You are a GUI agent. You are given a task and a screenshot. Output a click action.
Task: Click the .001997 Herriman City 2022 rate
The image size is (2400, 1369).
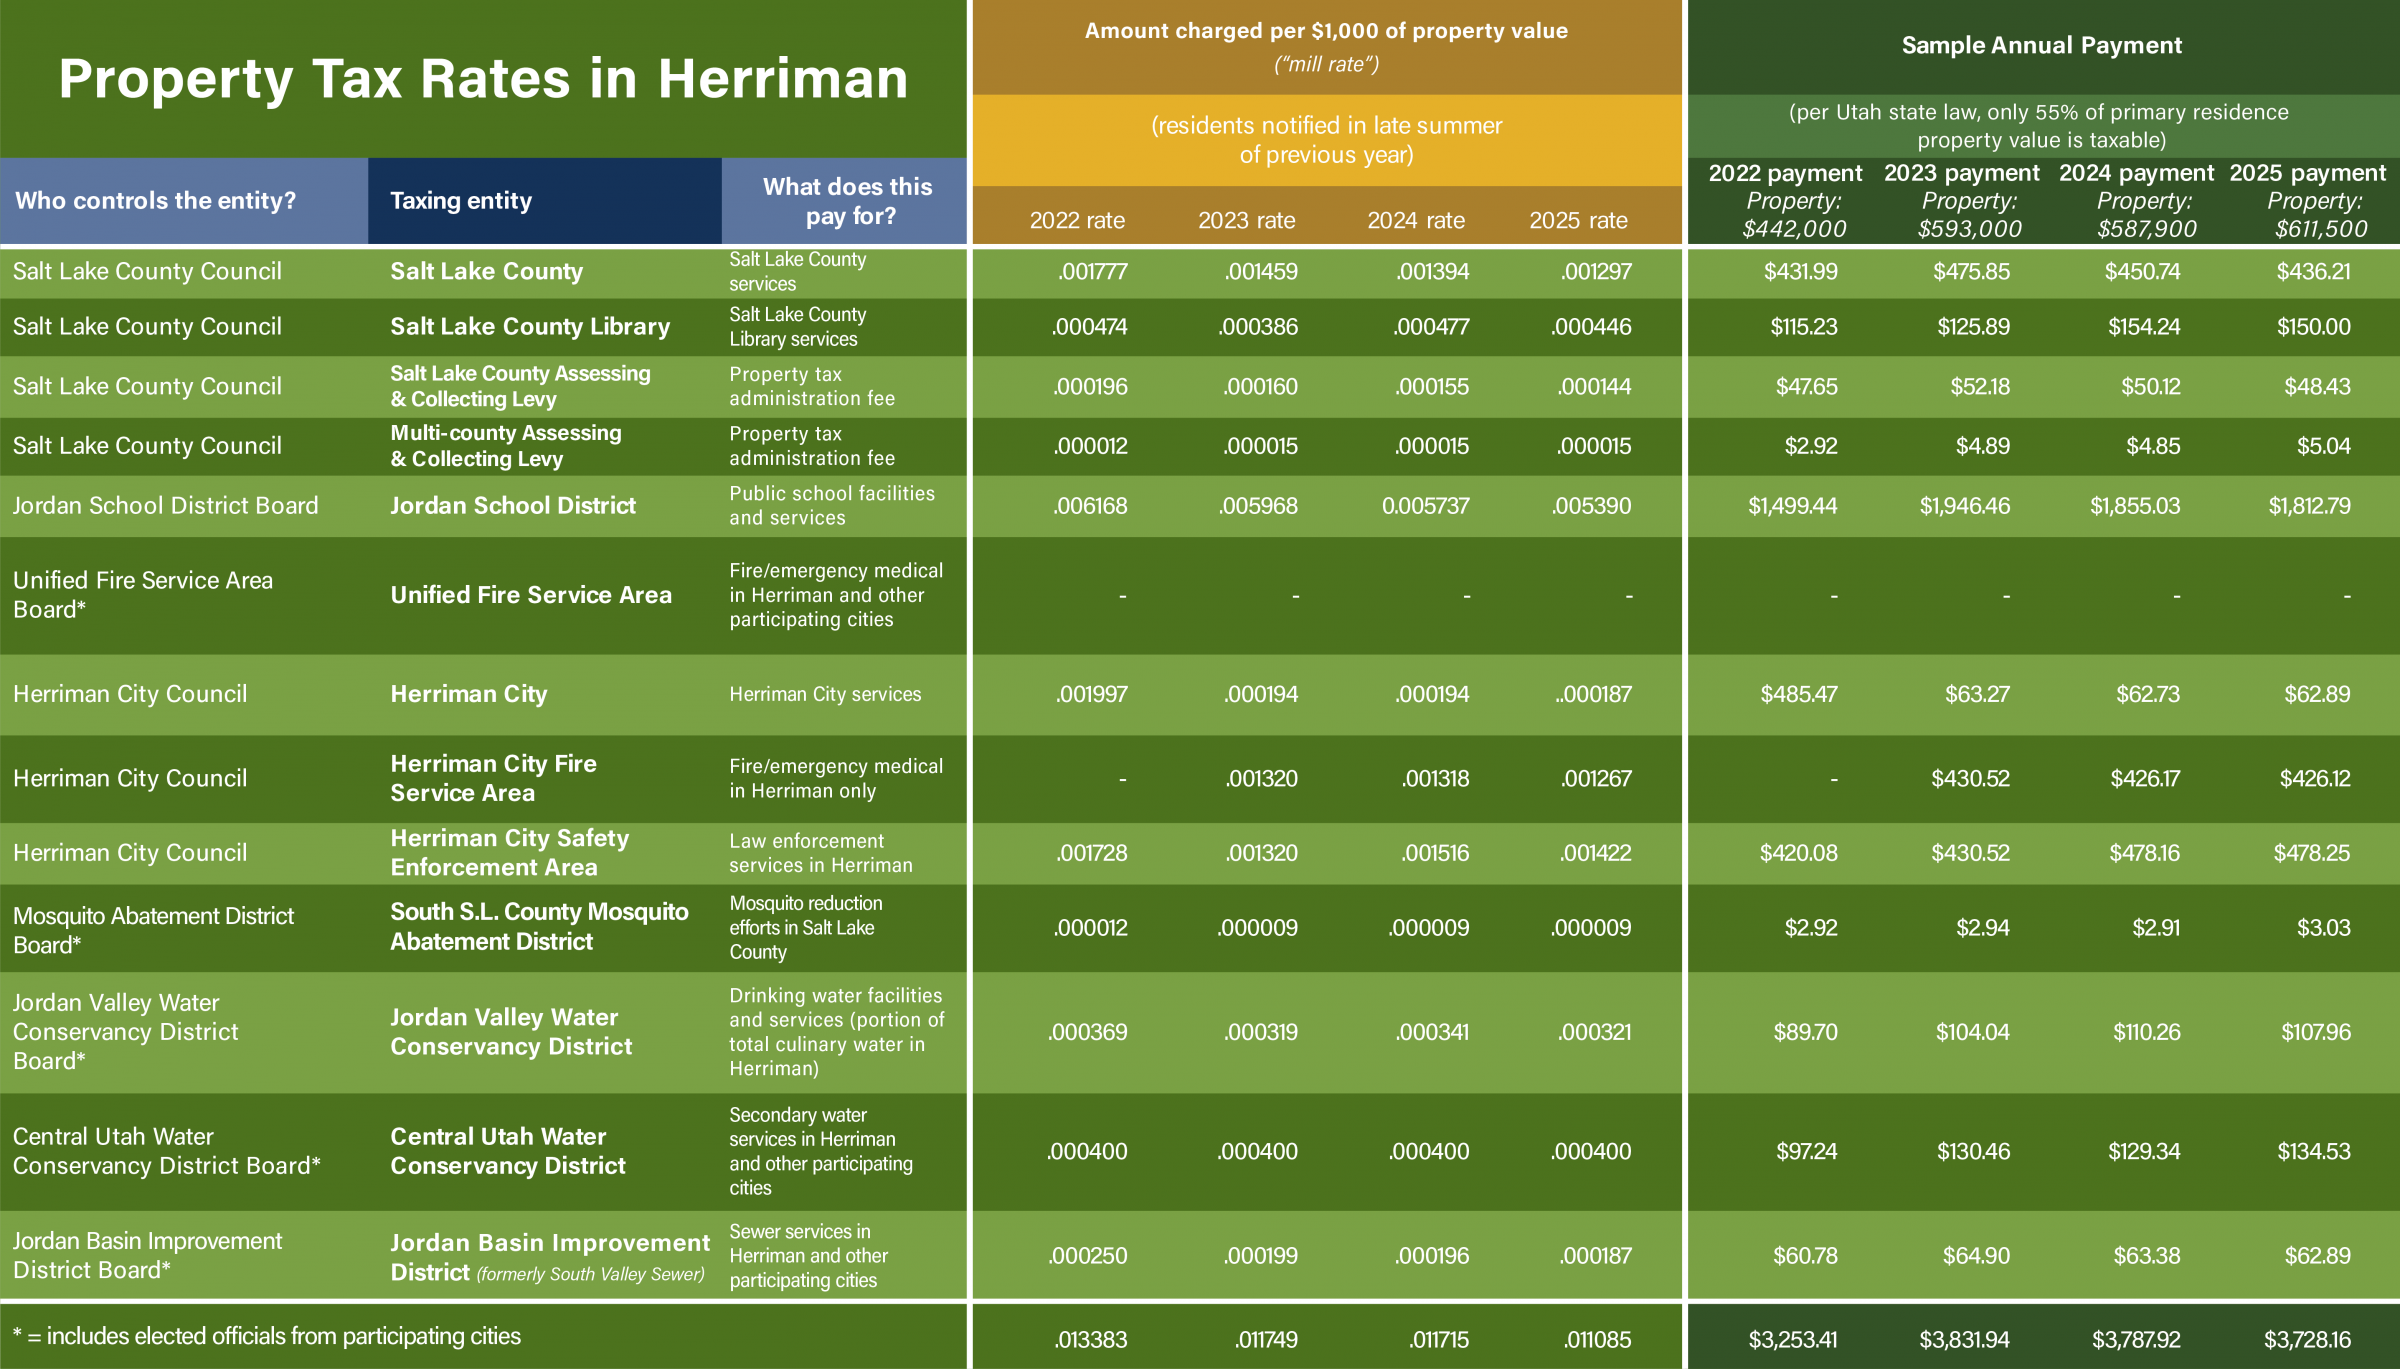click(x=1091, y=694)
